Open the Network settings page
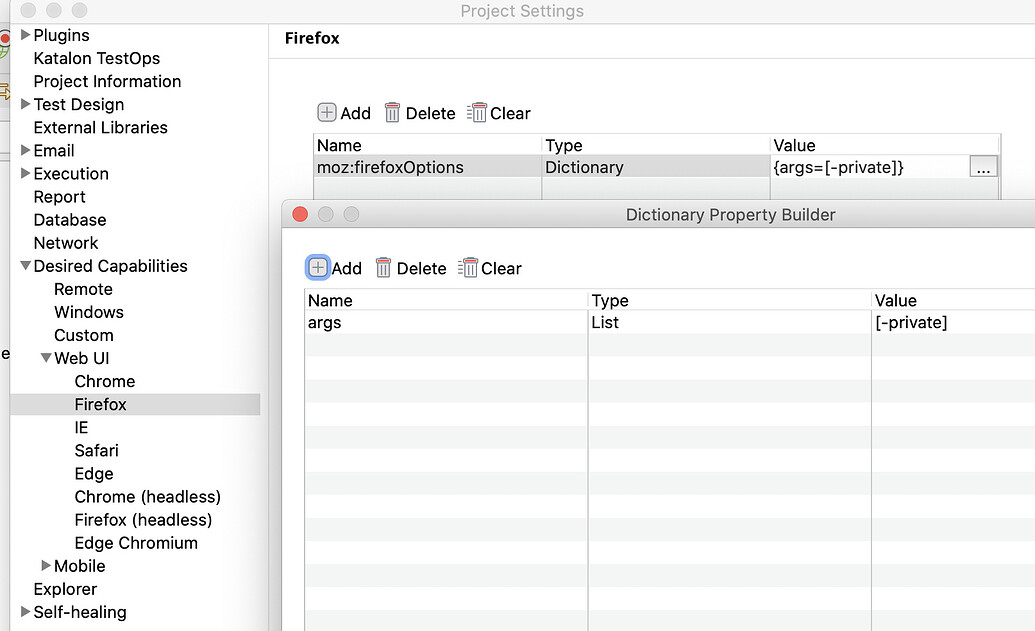 65,243
